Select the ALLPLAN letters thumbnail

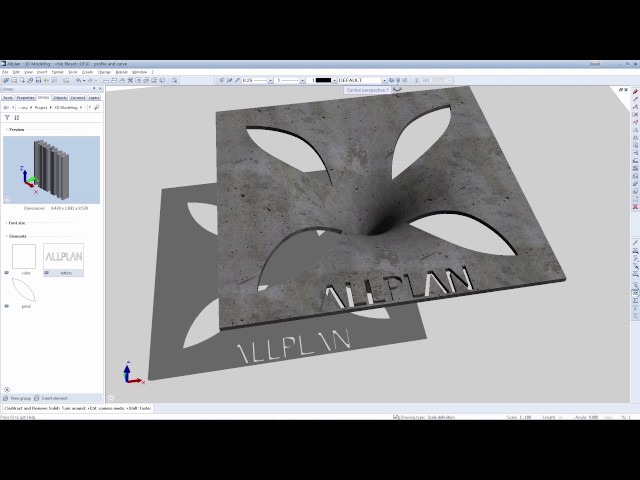coord(64,256)
